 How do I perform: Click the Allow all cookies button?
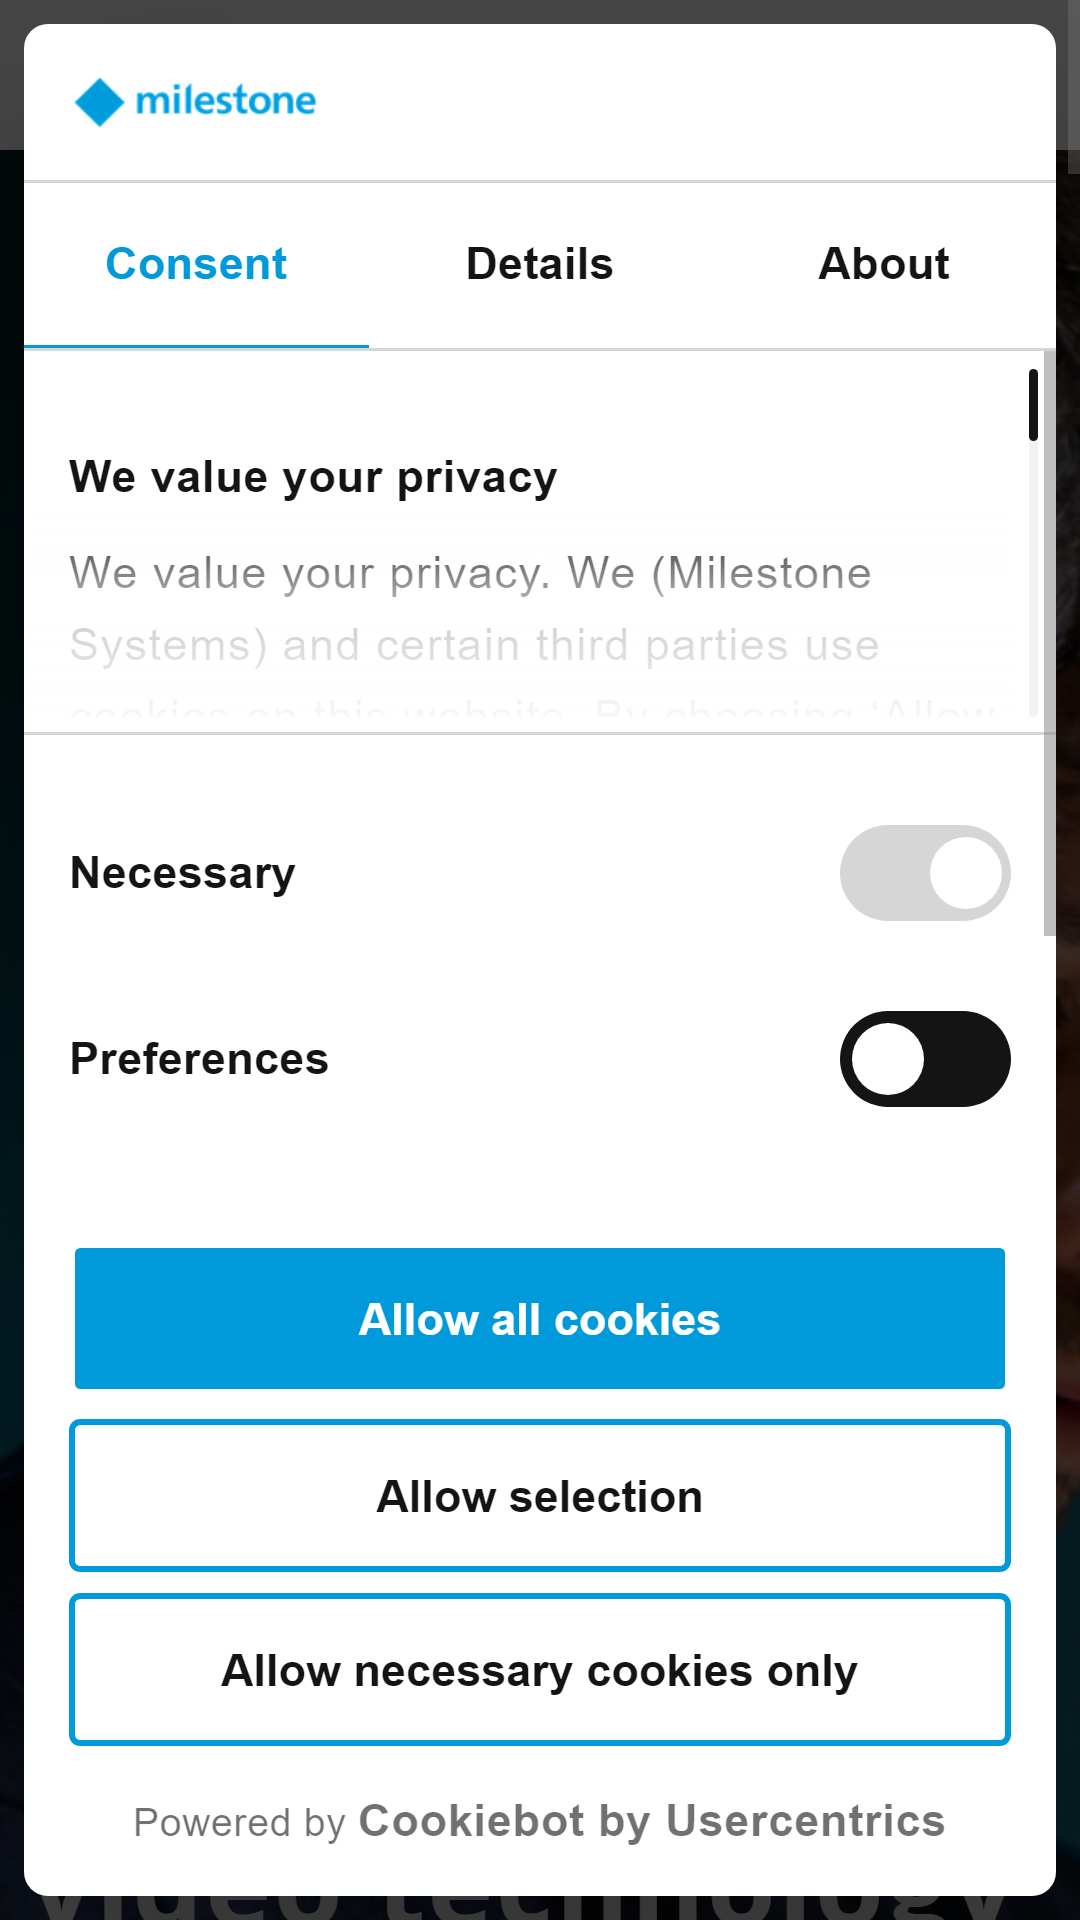coord(540,1318)
